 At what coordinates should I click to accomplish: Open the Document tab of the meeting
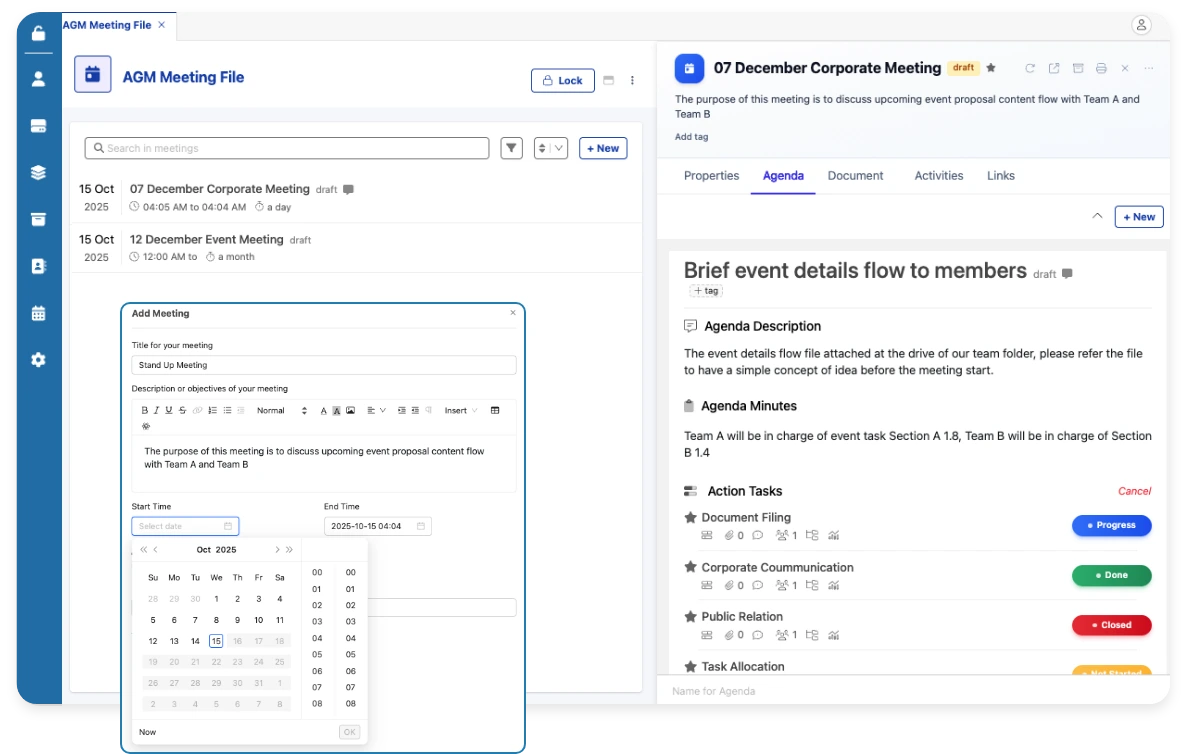855,175
